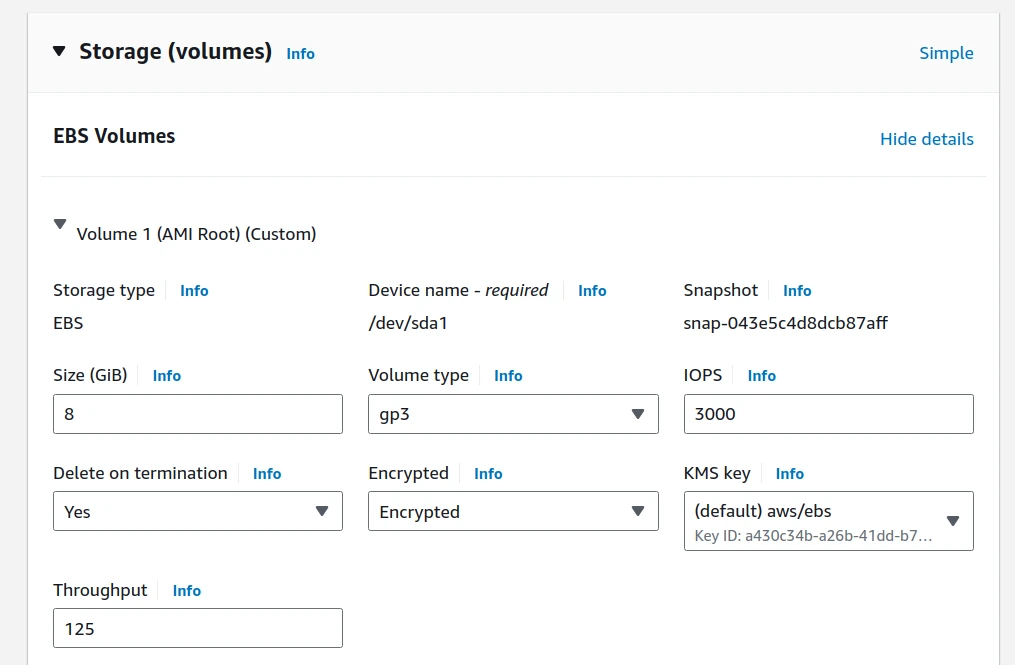This screenshot has height=665, width=1015.
Task: Open Info link beside IOPS
Action: 761,376
